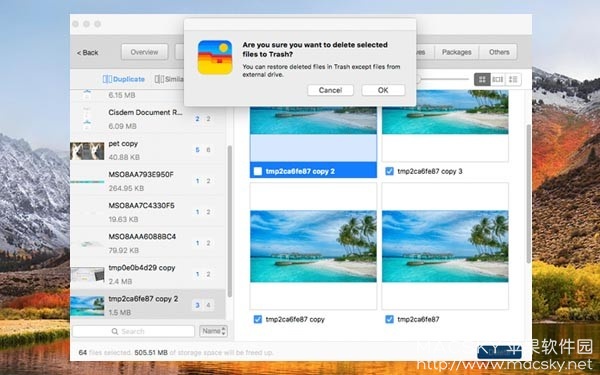
Task: Adjust the thumbnail size slider
Action: (443, 80)
